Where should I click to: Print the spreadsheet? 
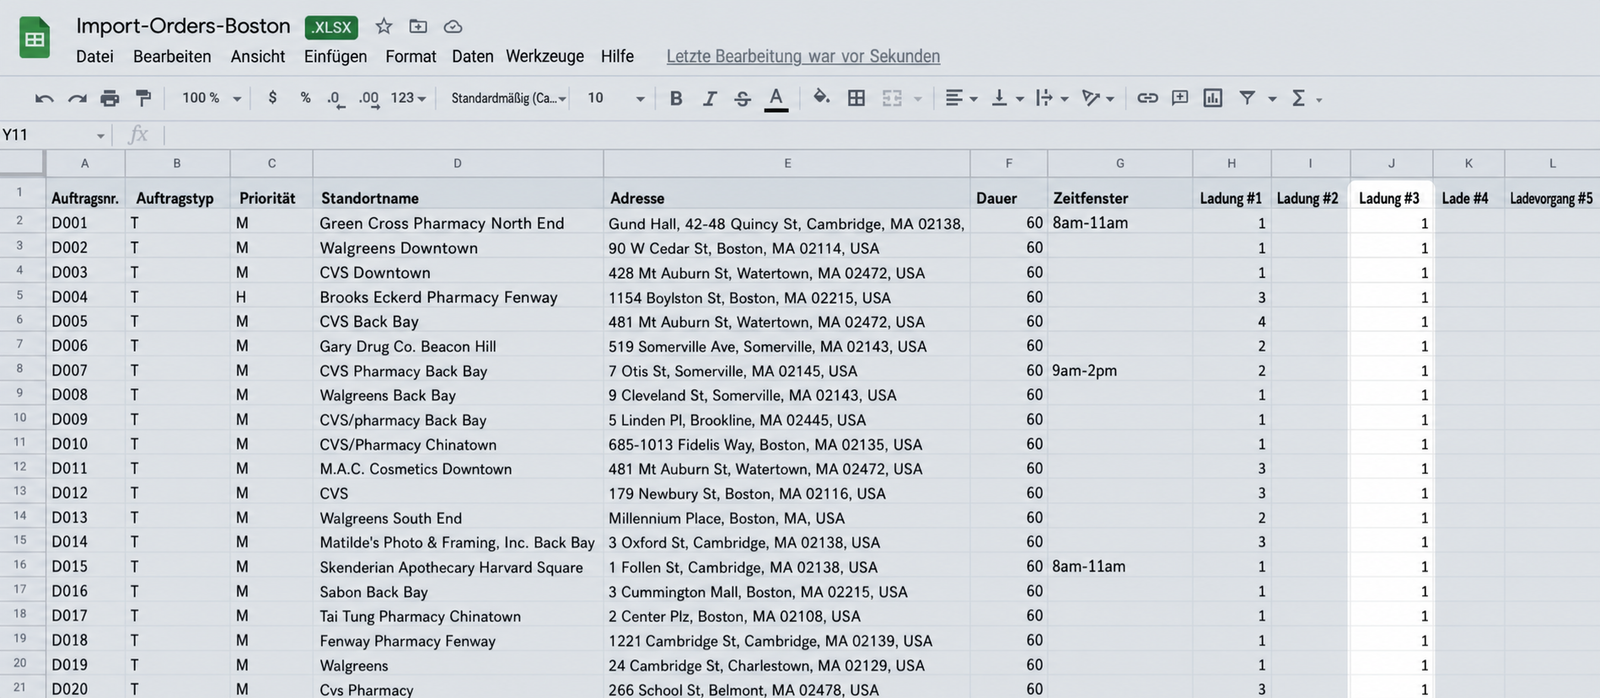110,98
